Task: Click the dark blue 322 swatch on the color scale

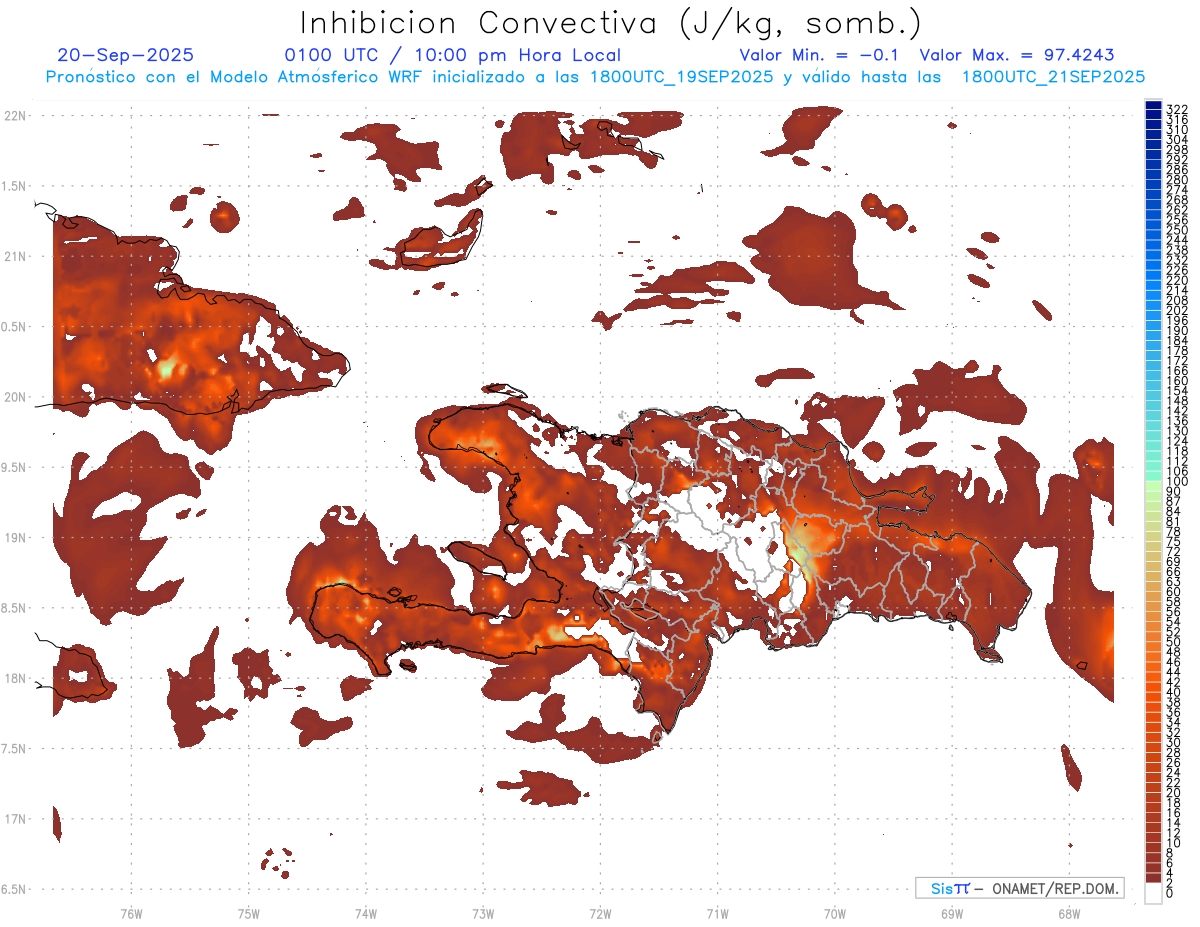Action: point(1154,107)
